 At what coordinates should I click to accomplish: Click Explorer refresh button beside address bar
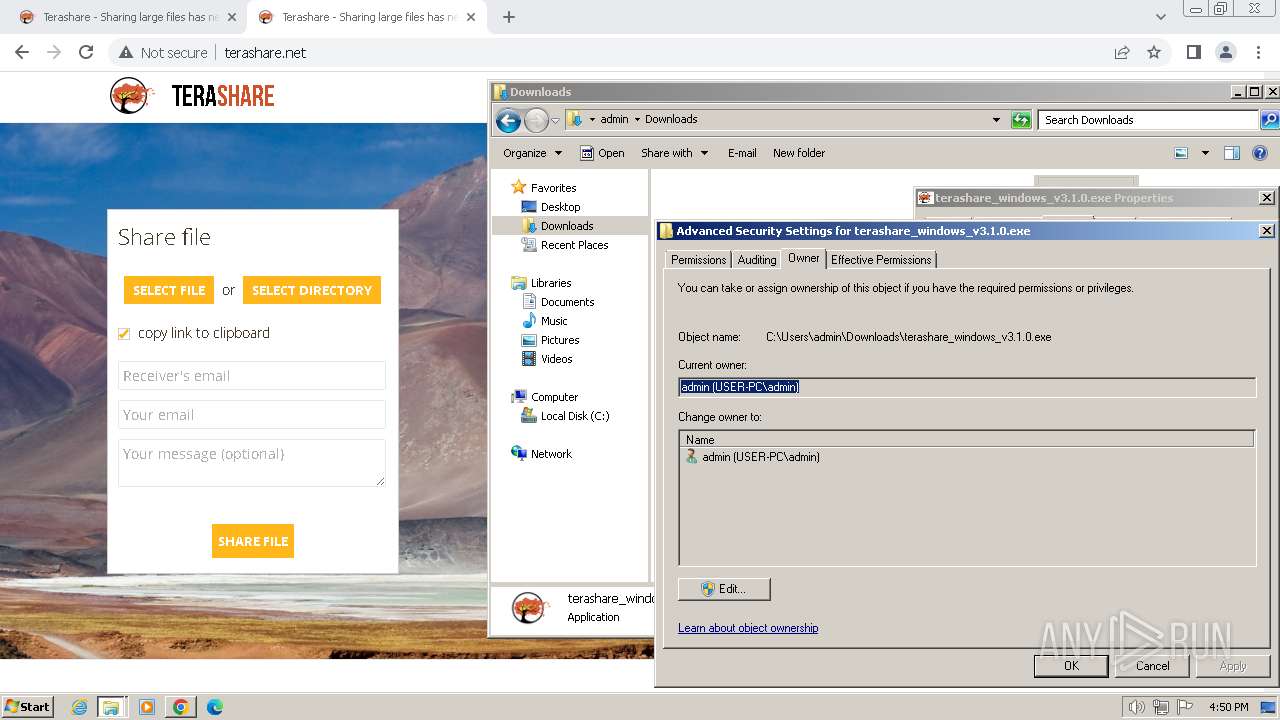point(1021,120)
